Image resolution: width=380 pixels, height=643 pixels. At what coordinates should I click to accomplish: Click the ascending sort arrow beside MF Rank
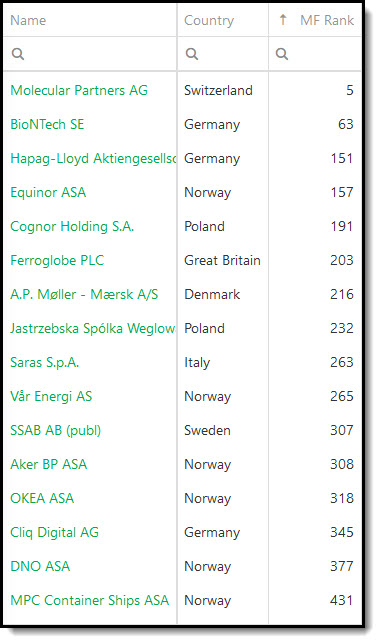[283, 20]
